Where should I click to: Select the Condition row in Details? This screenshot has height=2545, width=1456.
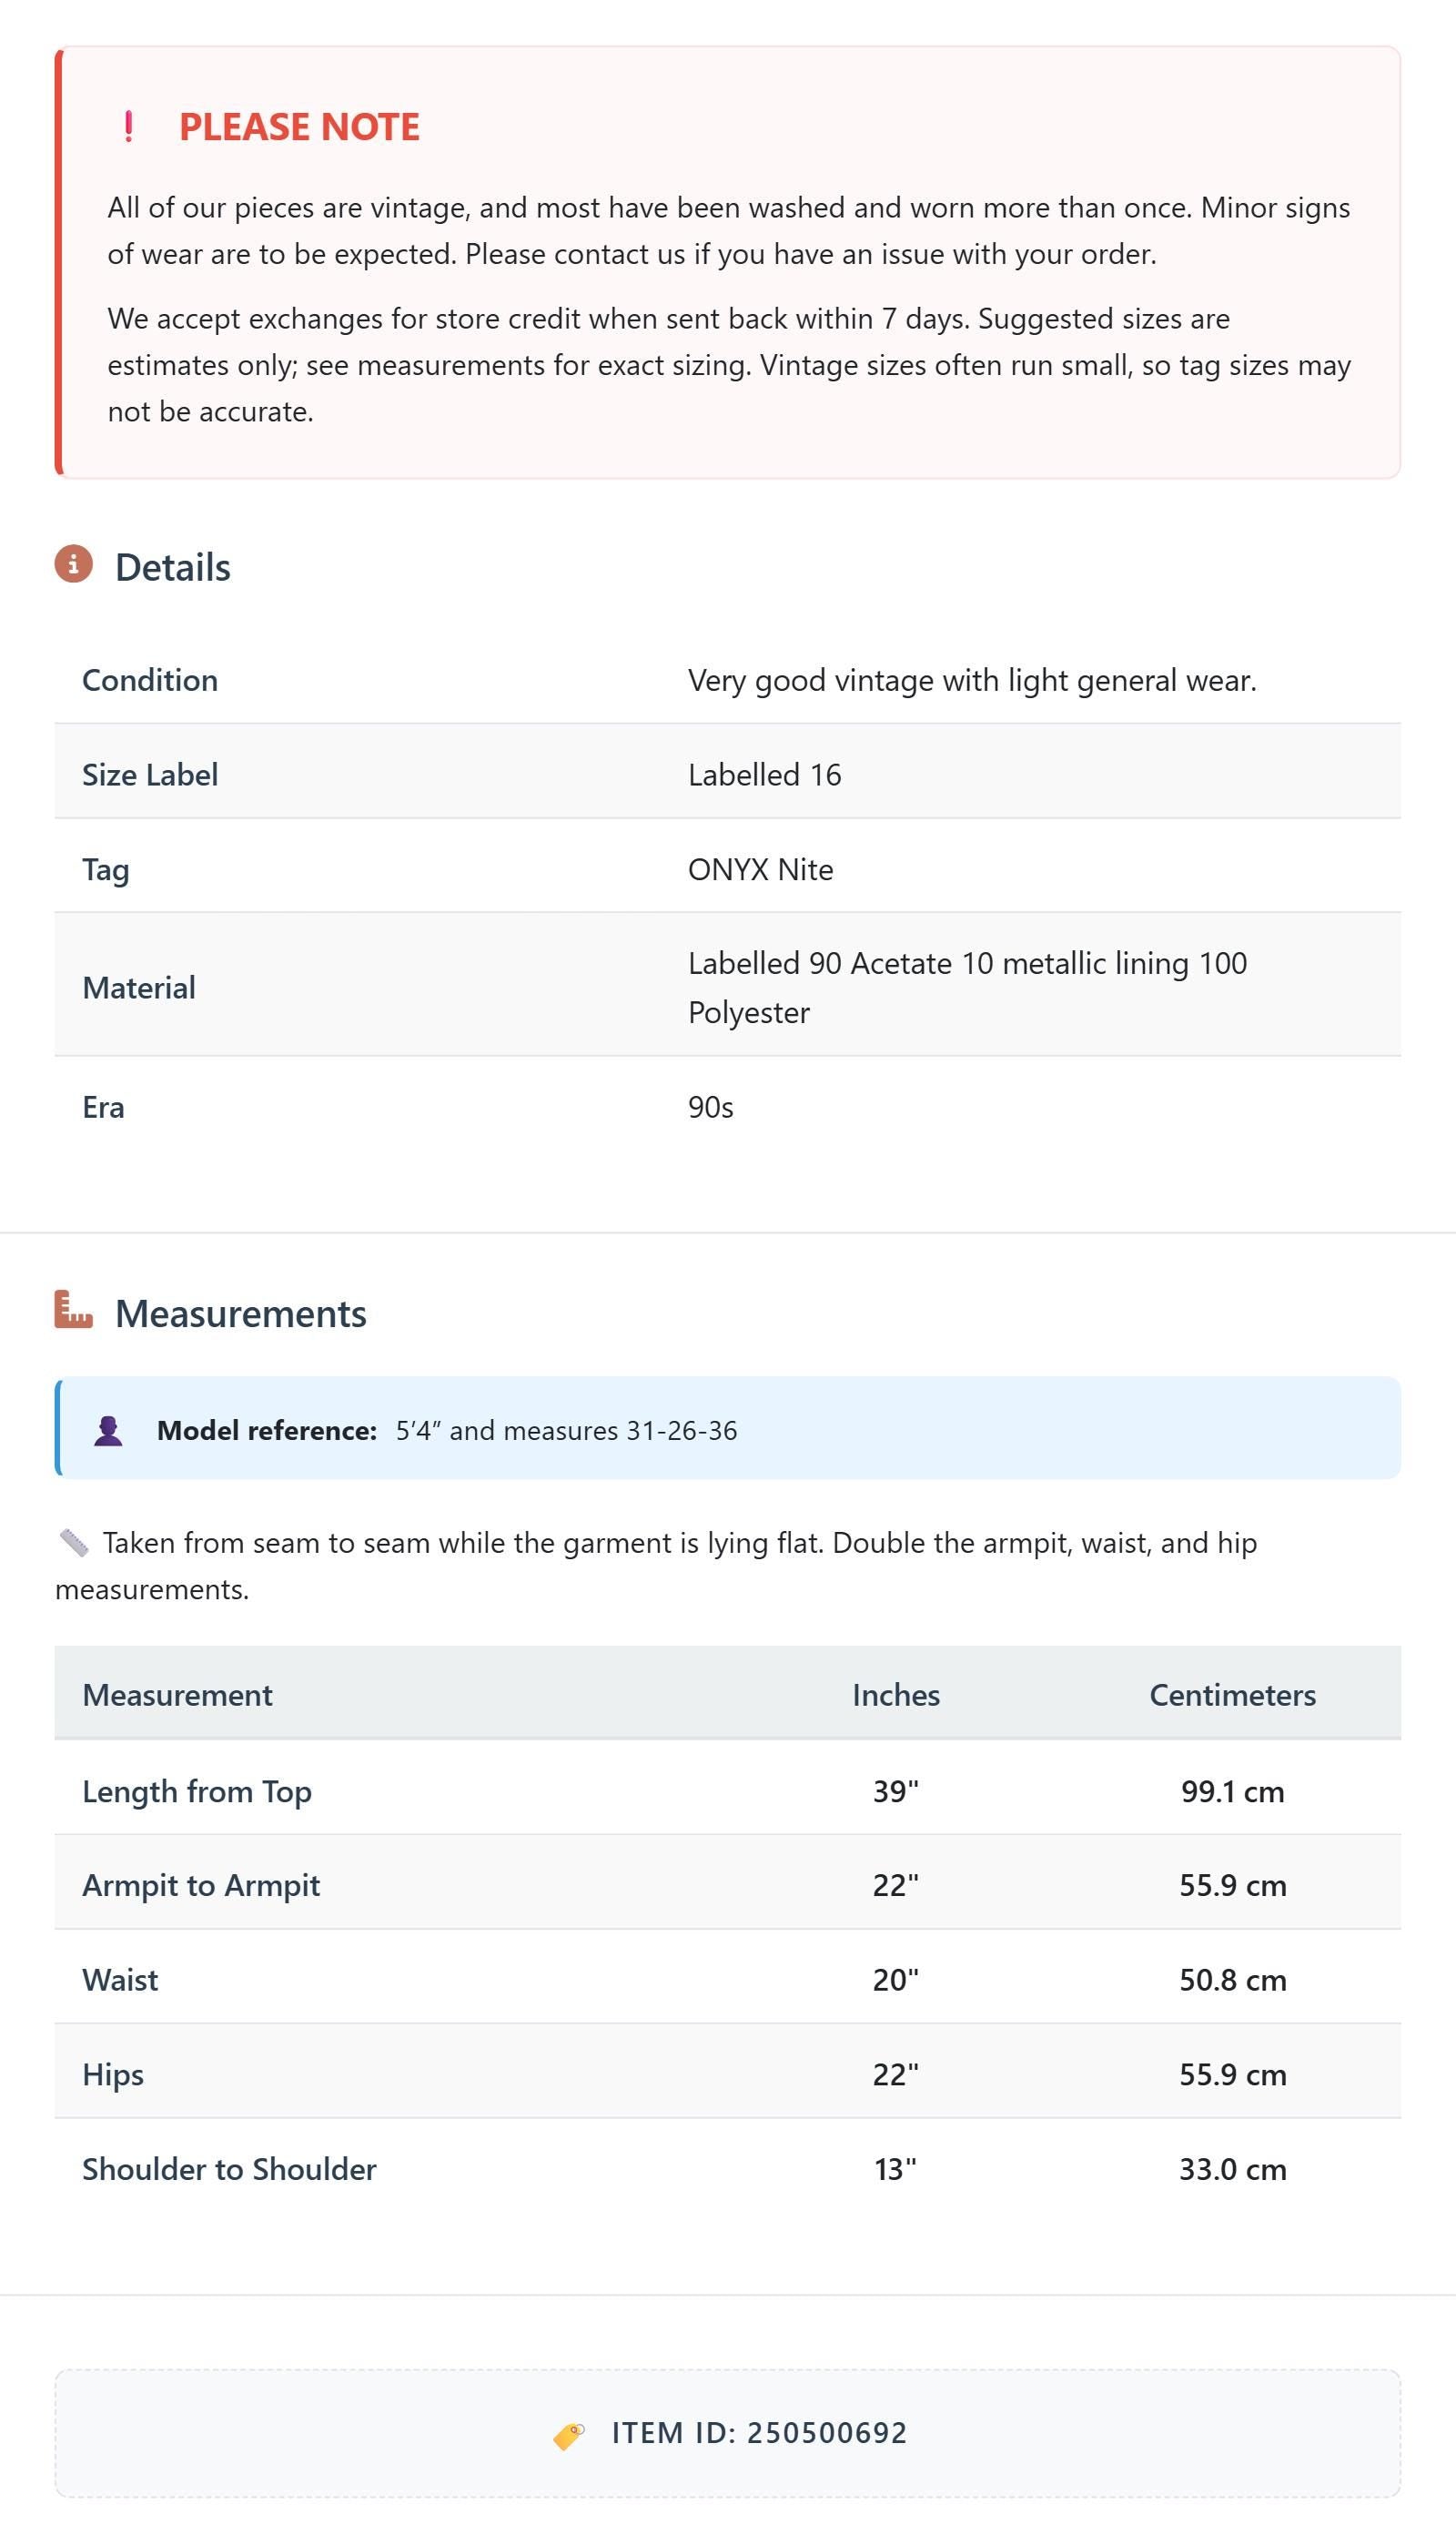pos(728,680)
